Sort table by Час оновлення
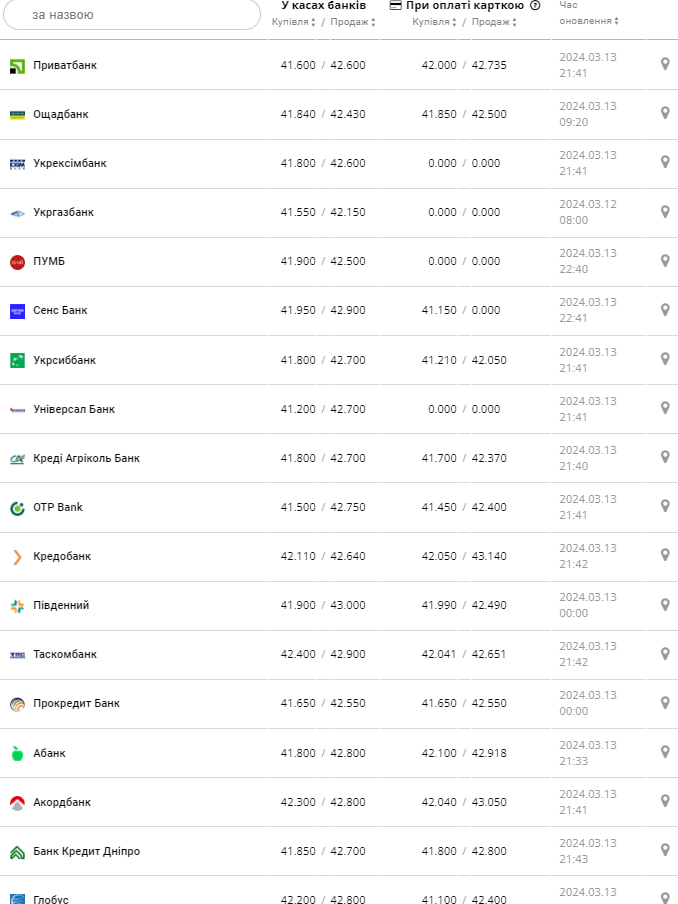Screen dimensions: 678x904 click(588, 21)
